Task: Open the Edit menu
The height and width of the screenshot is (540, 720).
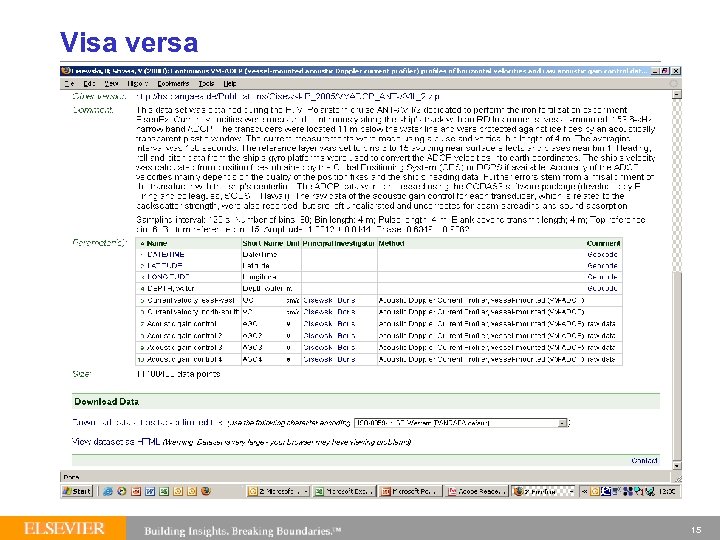Action: (x=89, y=84)
